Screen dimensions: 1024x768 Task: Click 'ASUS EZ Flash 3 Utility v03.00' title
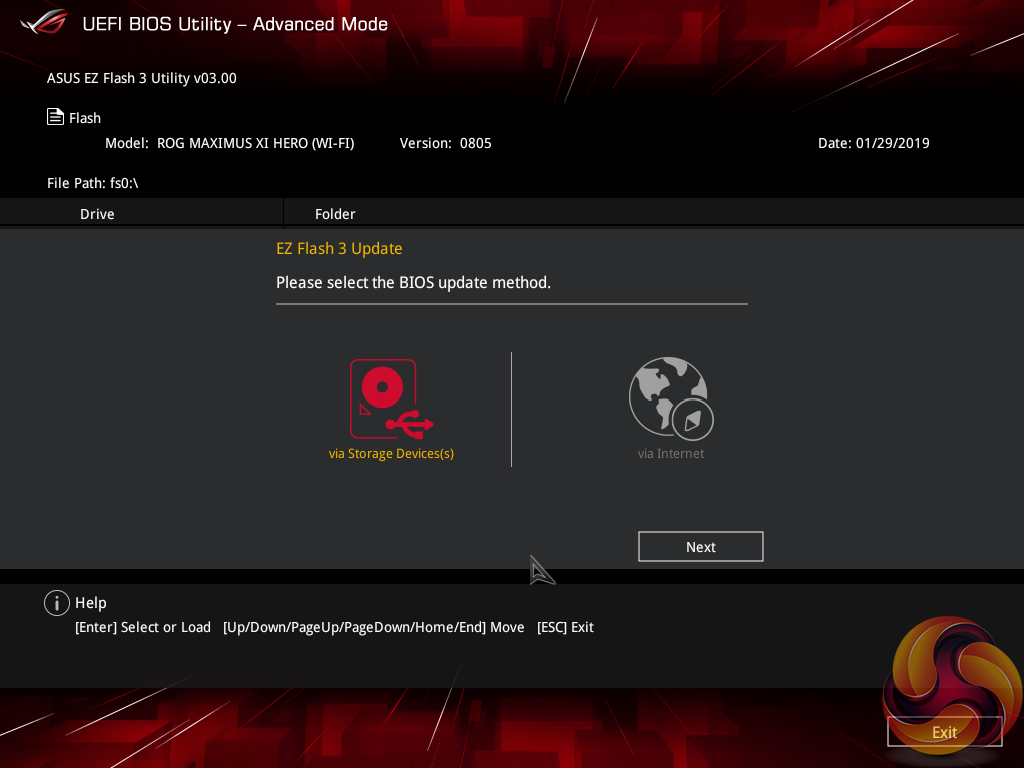coord(142,78)
